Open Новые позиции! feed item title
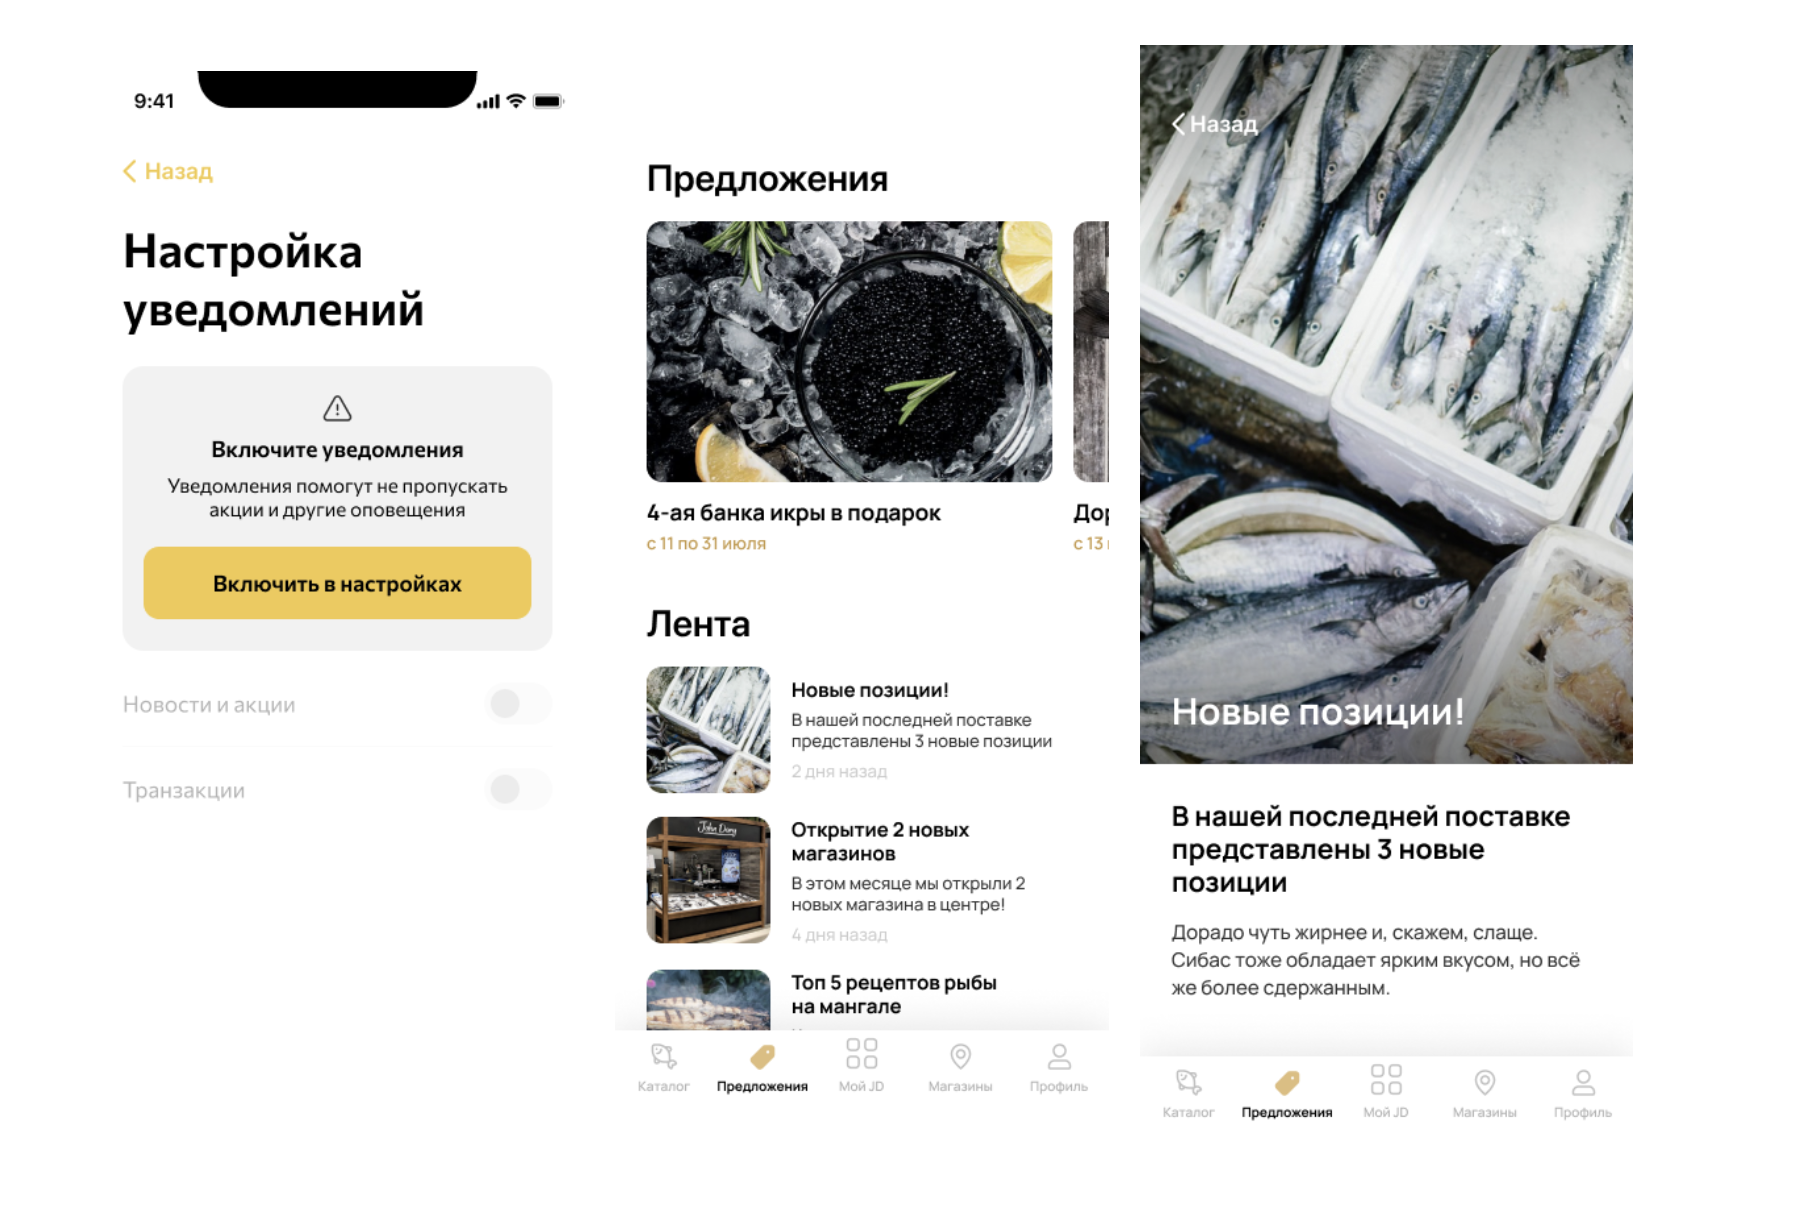 pos(870,690)
